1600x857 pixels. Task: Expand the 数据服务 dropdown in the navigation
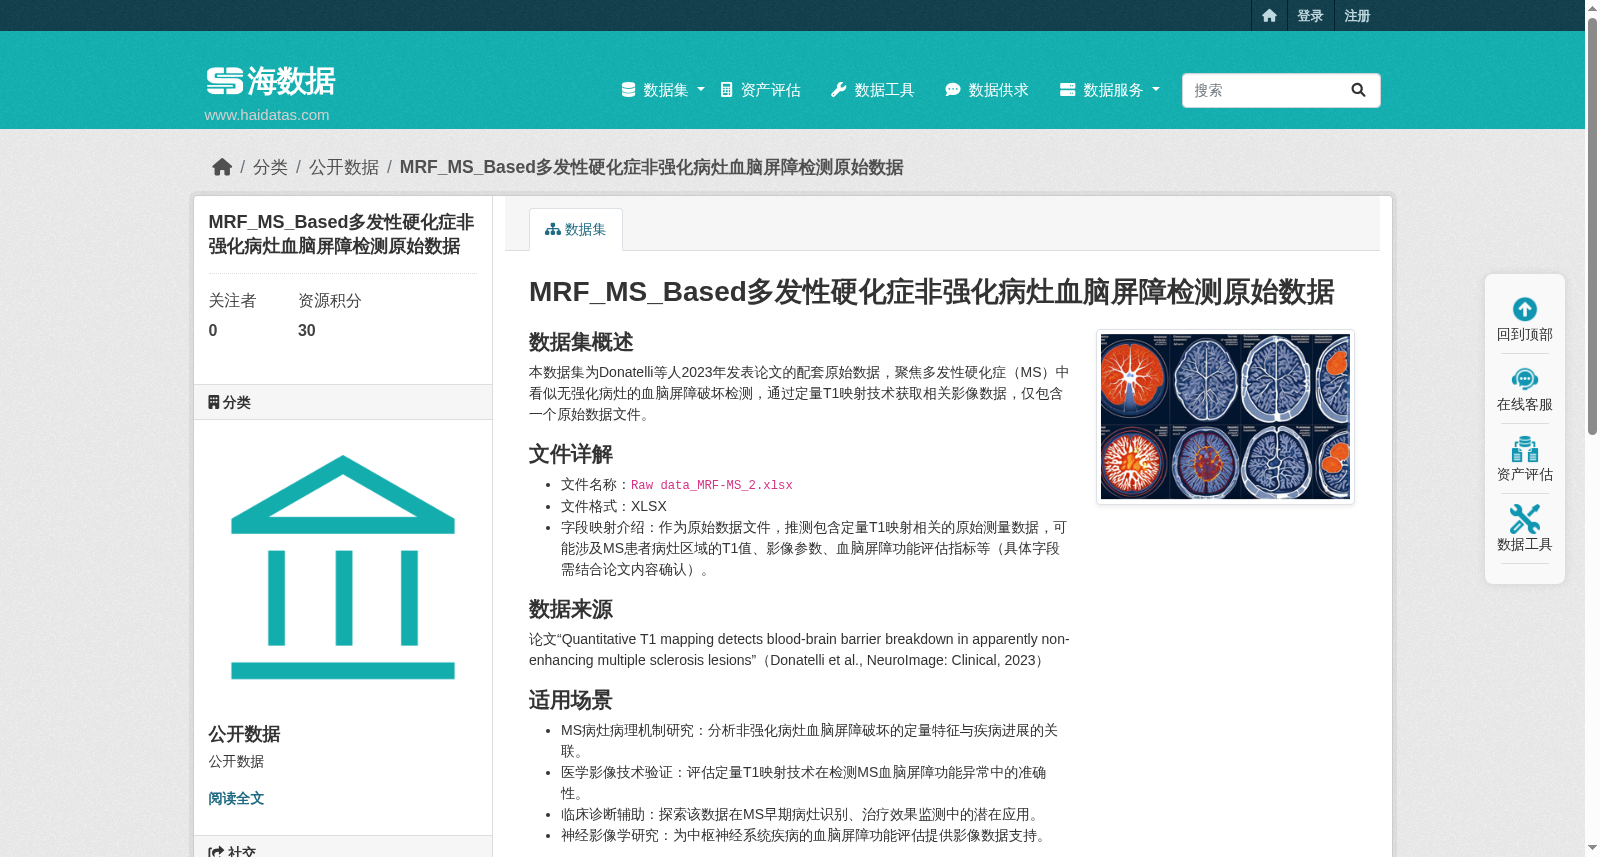[x=1110, y=90]
